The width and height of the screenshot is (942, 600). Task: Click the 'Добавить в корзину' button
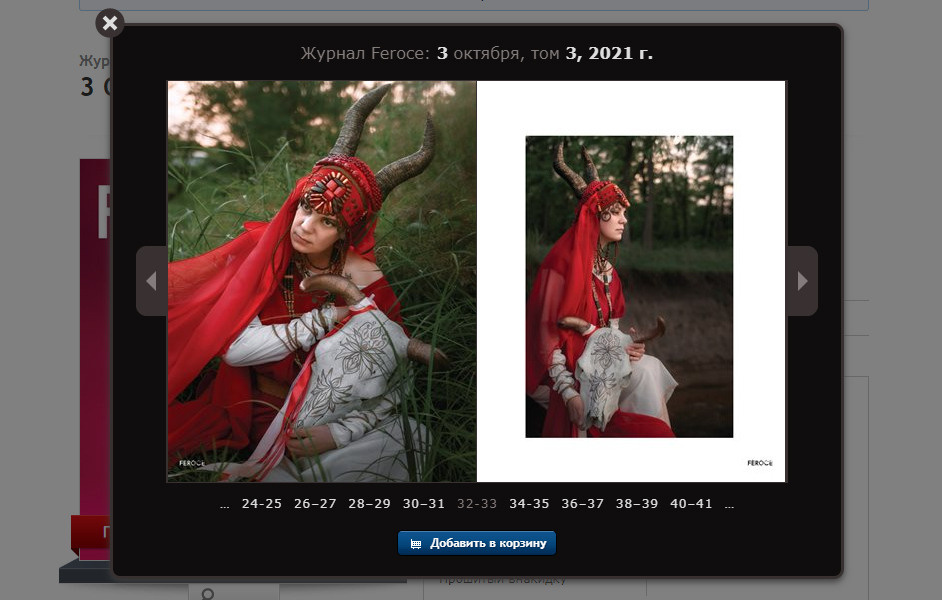[477, 543]
